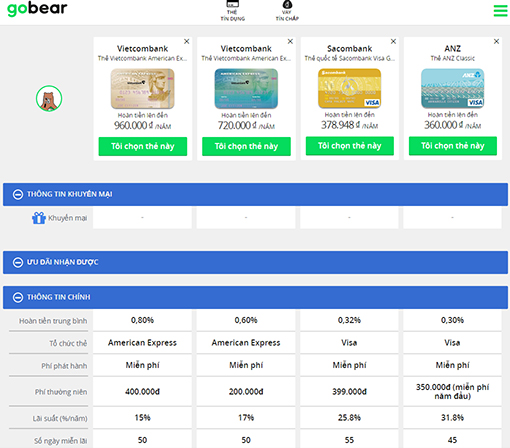Click the 350.000đ miễn phí năm đầu cell
Viewport: 510px width, 448px height.
pyautogui.click(x=452, y=392)
